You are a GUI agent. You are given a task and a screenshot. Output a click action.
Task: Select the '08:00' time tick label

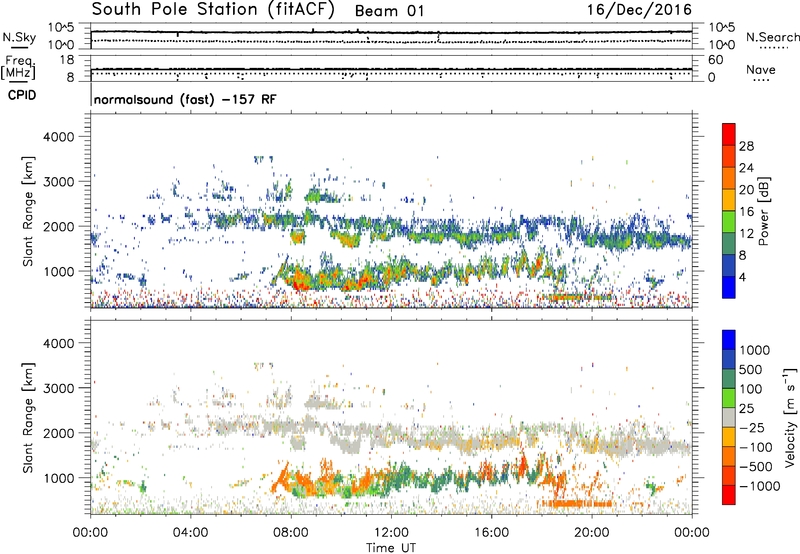pos(291,533)
